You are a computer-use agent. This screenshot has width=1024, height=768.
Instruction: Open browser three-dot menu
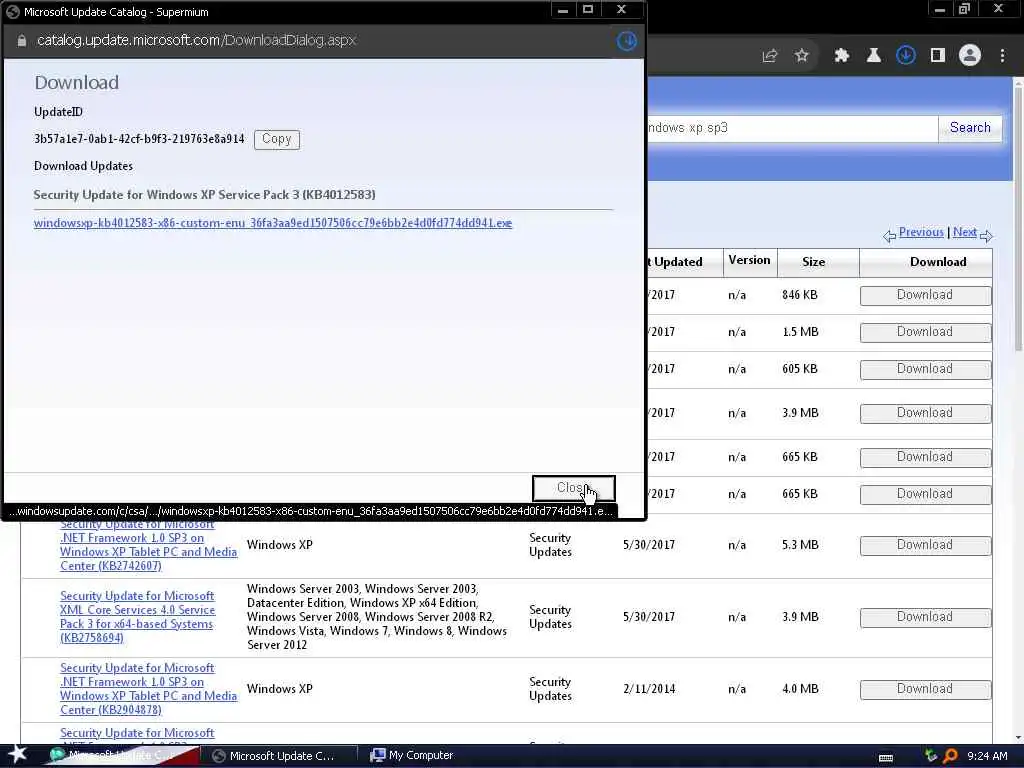point(1002,56)
